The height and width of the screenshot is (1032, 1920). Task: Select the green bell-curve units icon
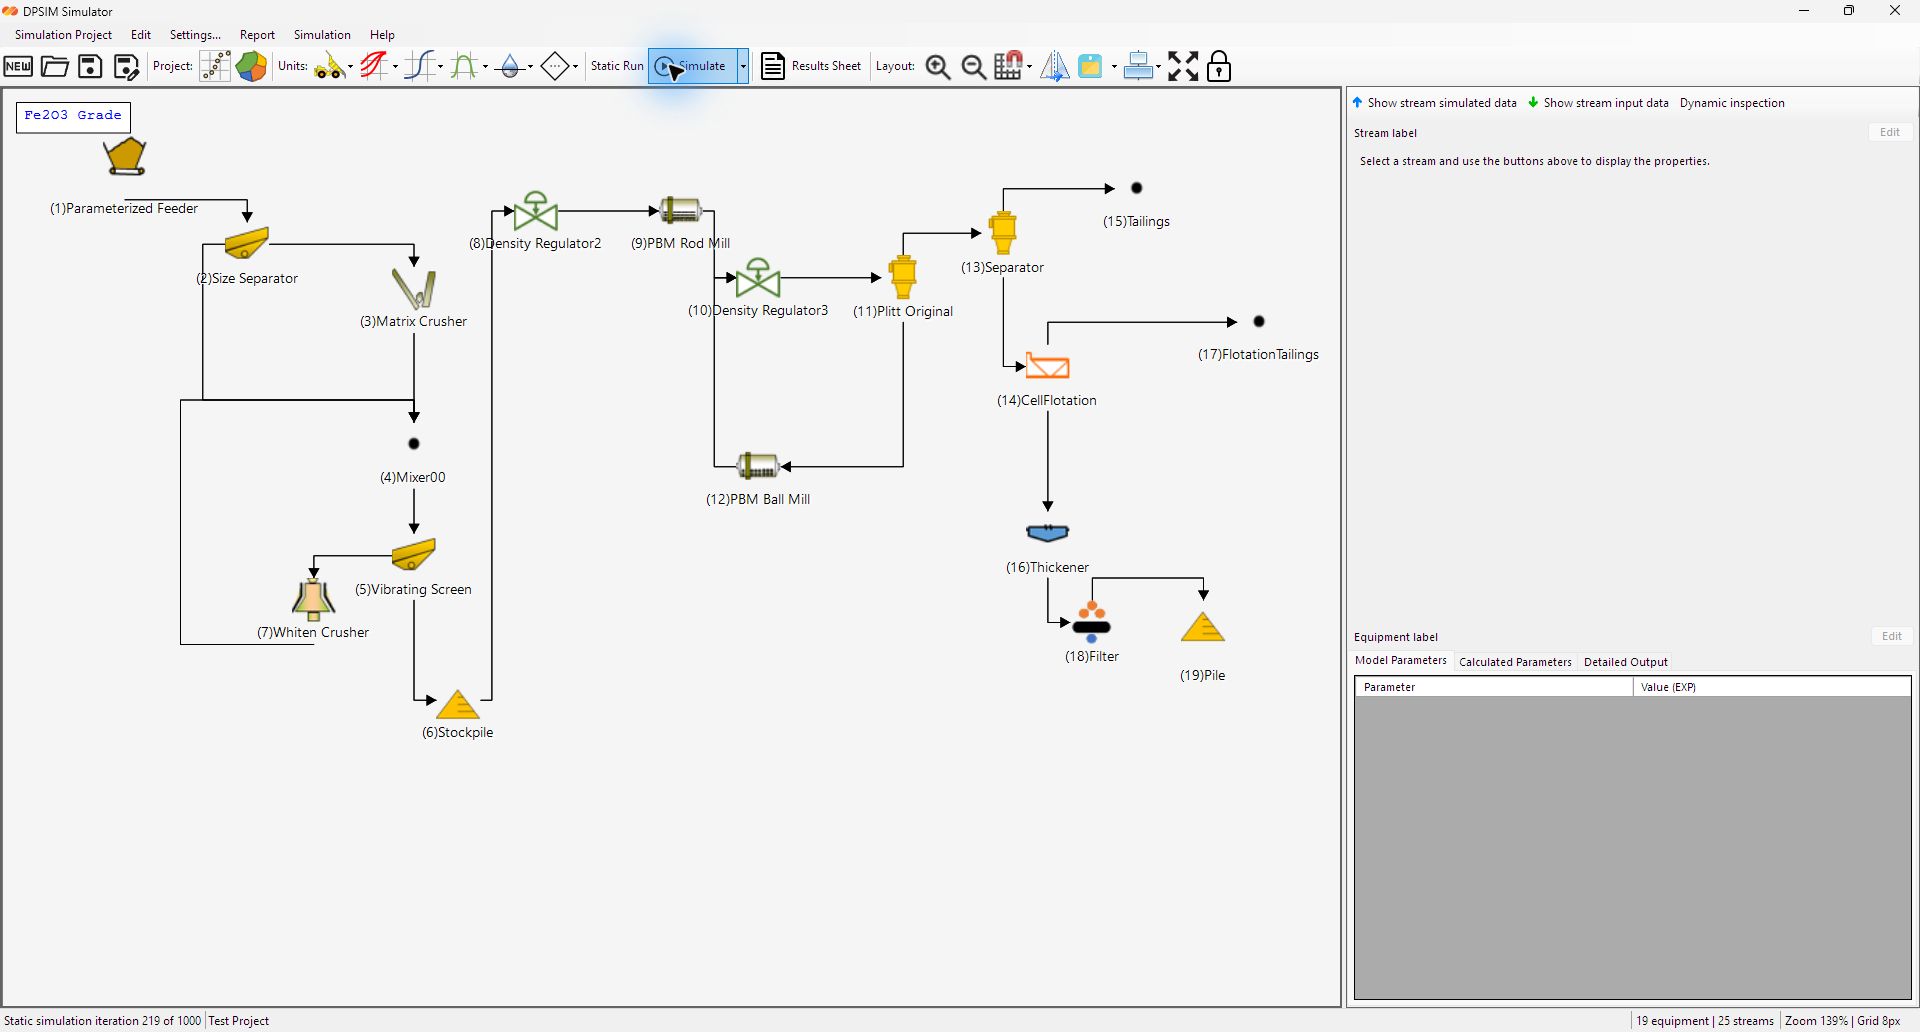464,67
